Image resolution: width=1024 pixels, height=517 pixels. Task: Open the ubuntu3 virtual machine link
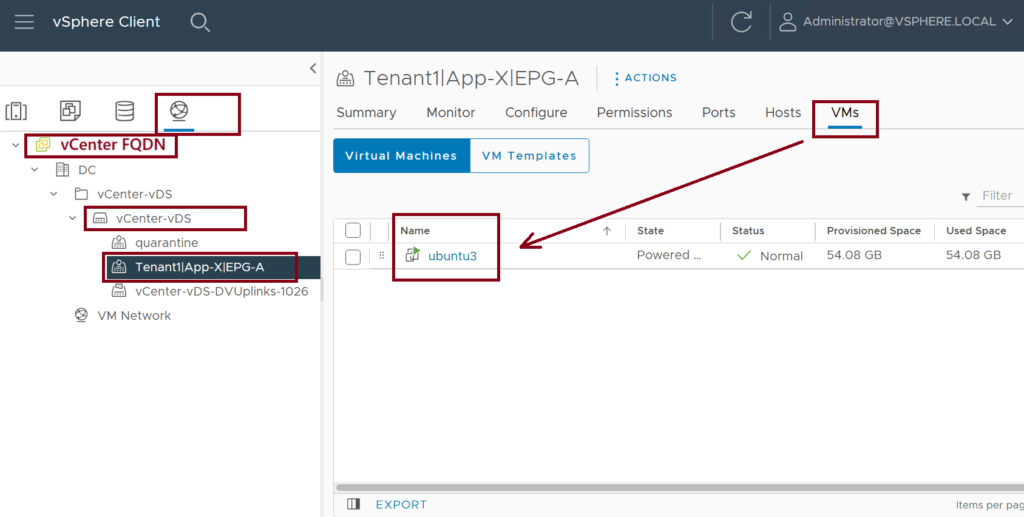(x=453, y=256)
